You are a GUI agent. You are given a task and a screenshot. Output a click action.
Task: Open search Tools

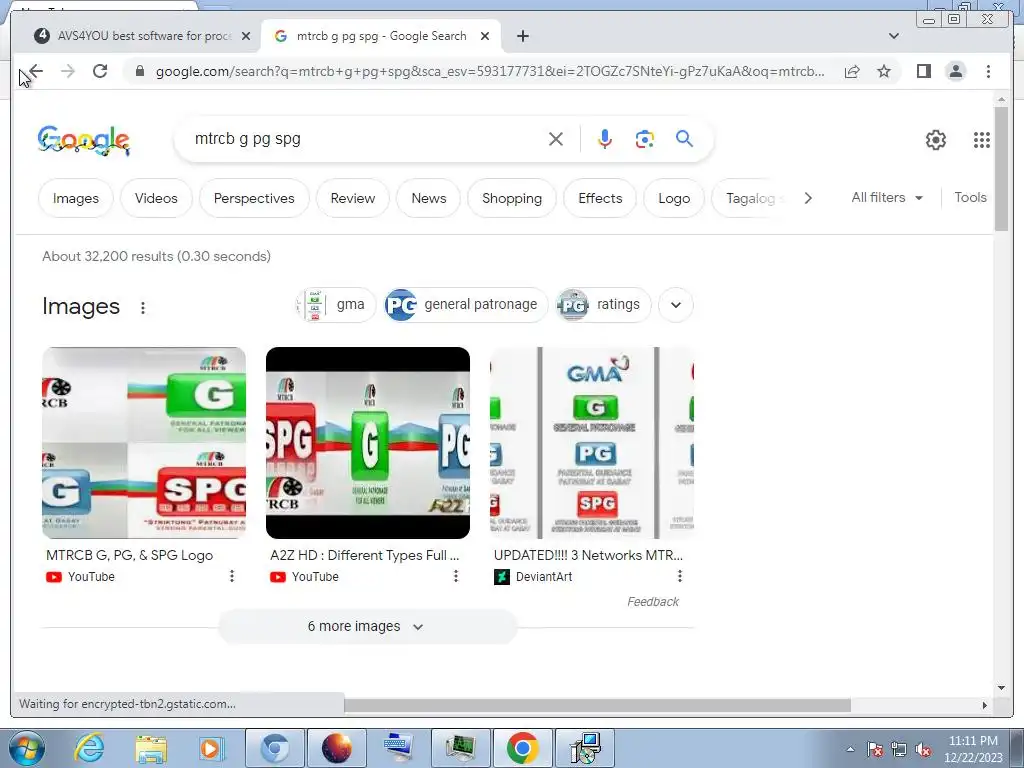970,197
